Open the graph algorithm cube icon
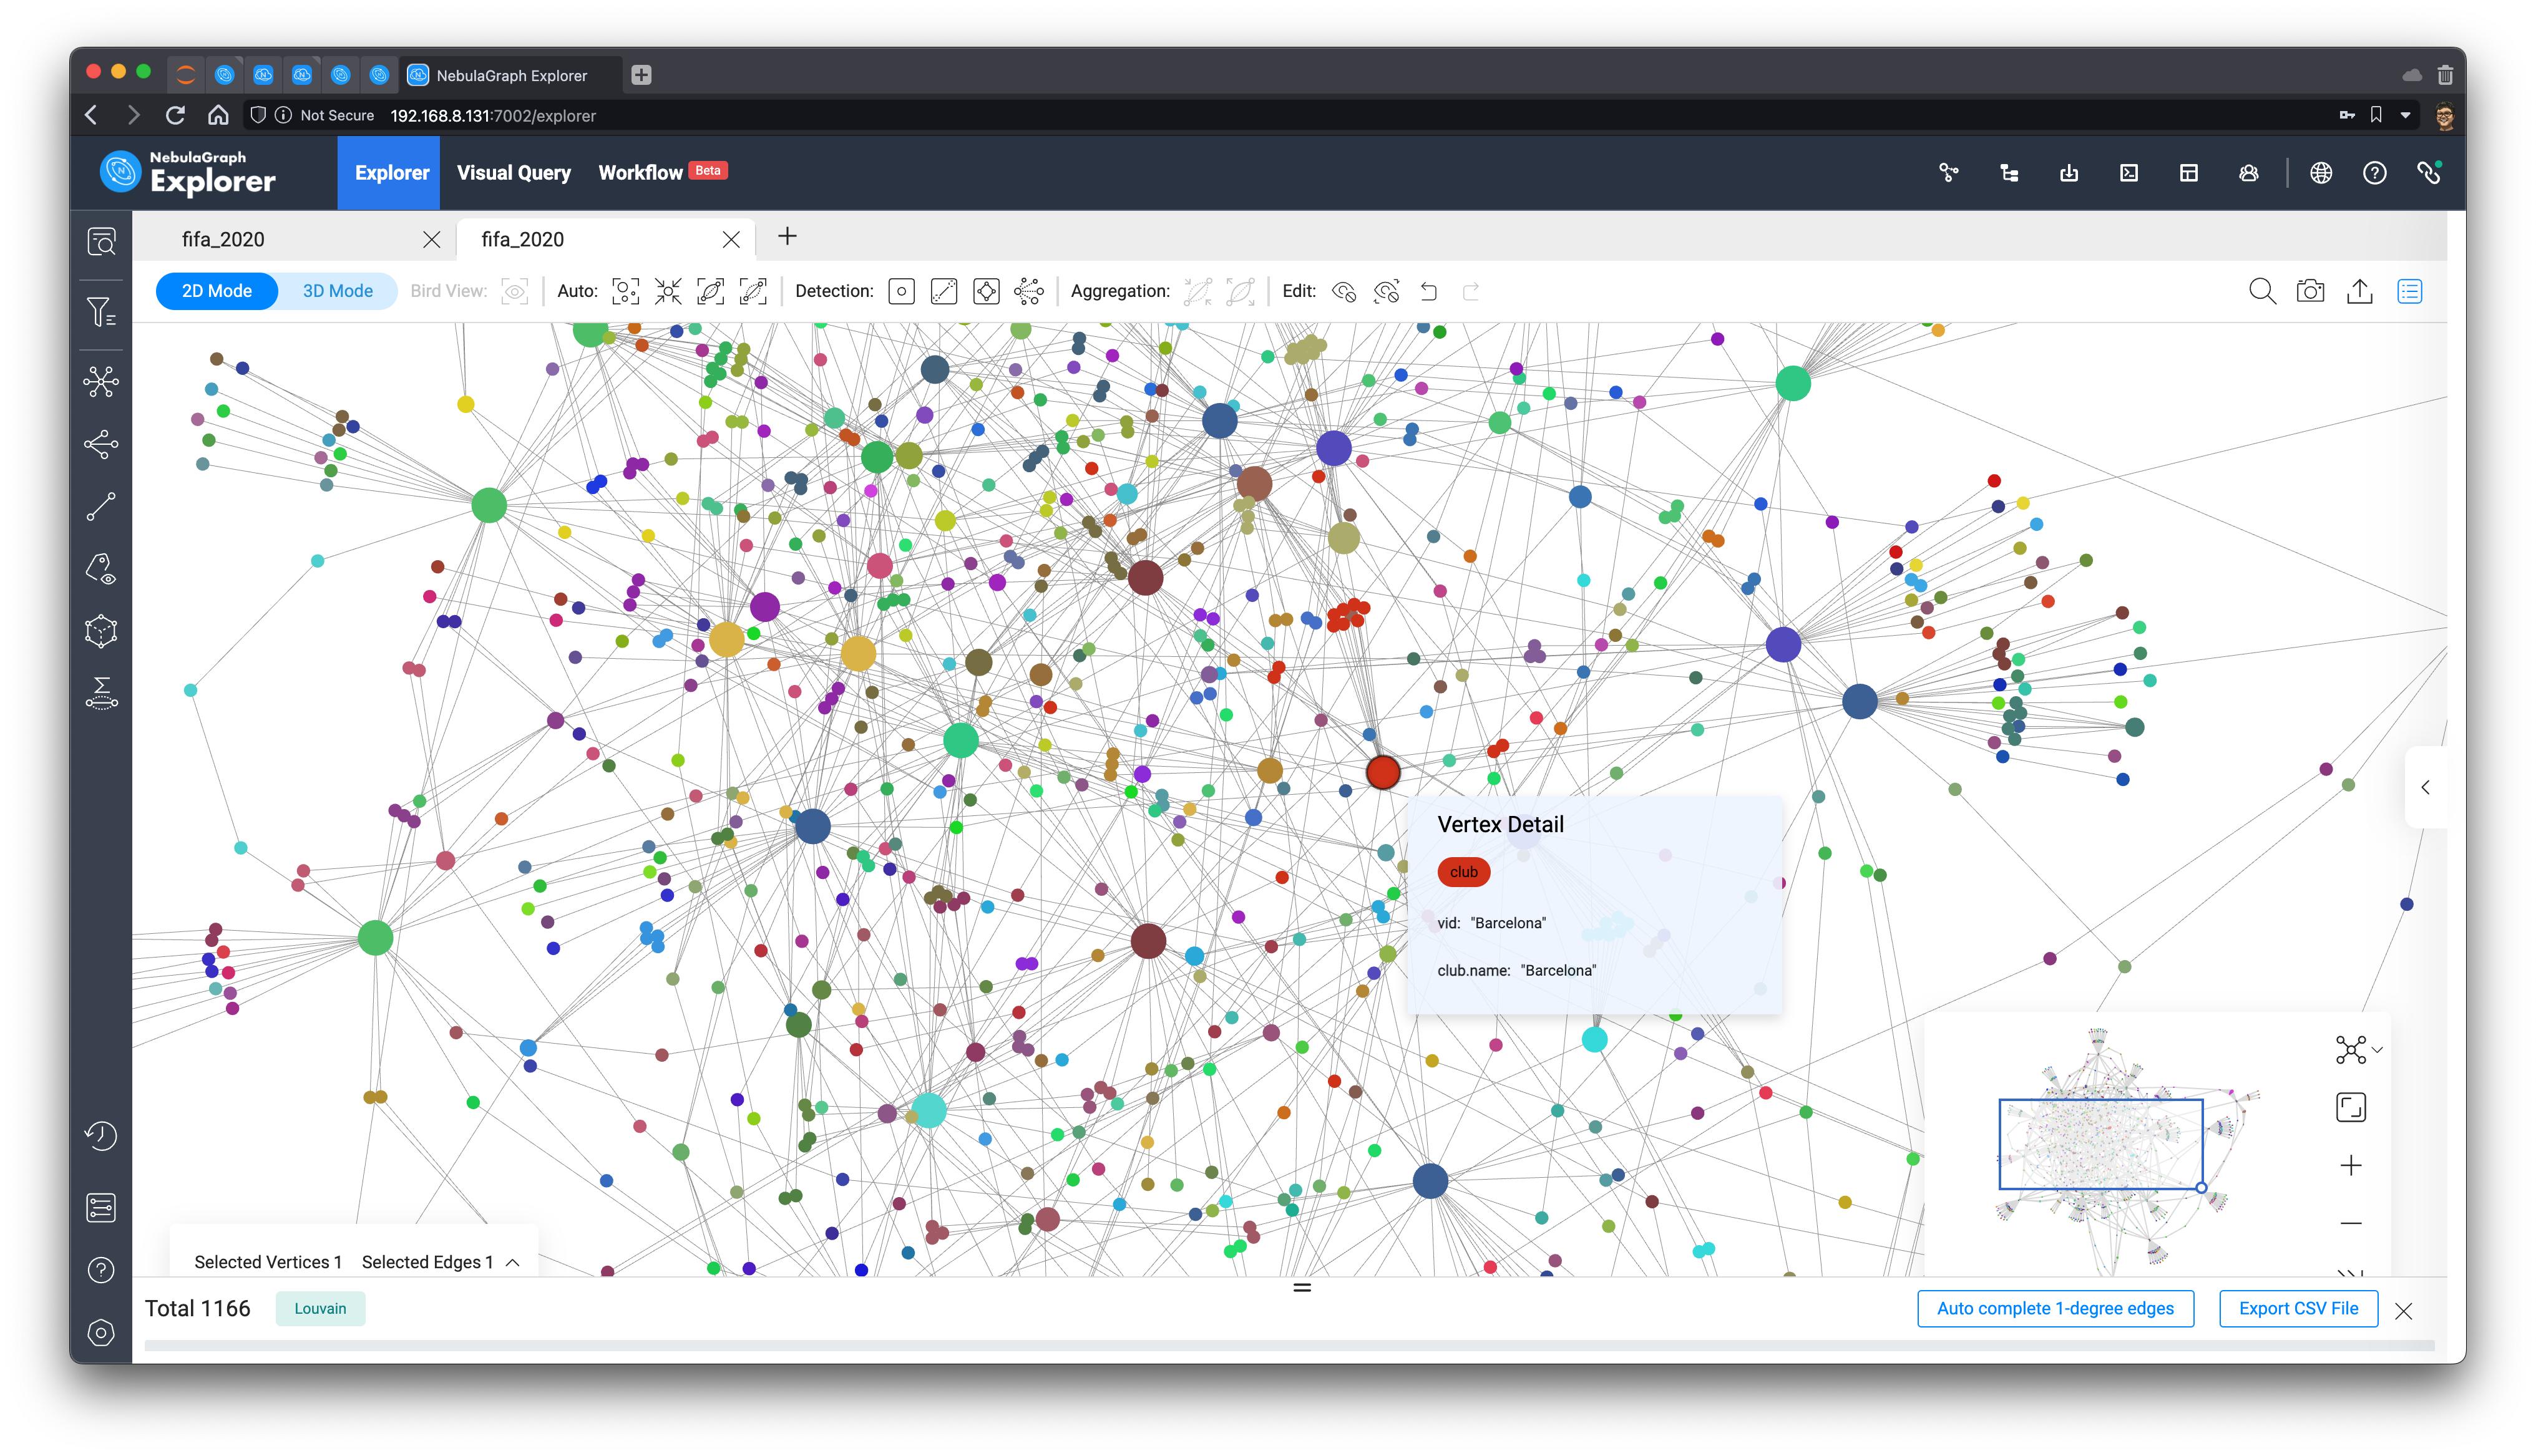 coord(101,631)
